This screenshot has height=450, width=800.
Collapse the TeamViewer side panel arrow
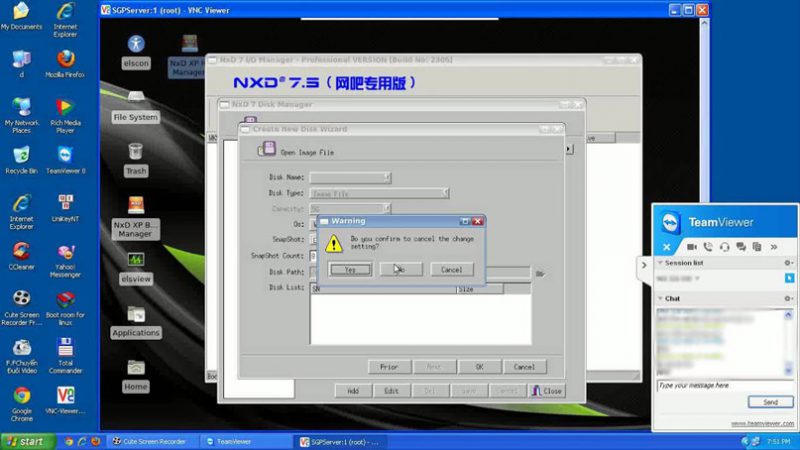[644, 265]
